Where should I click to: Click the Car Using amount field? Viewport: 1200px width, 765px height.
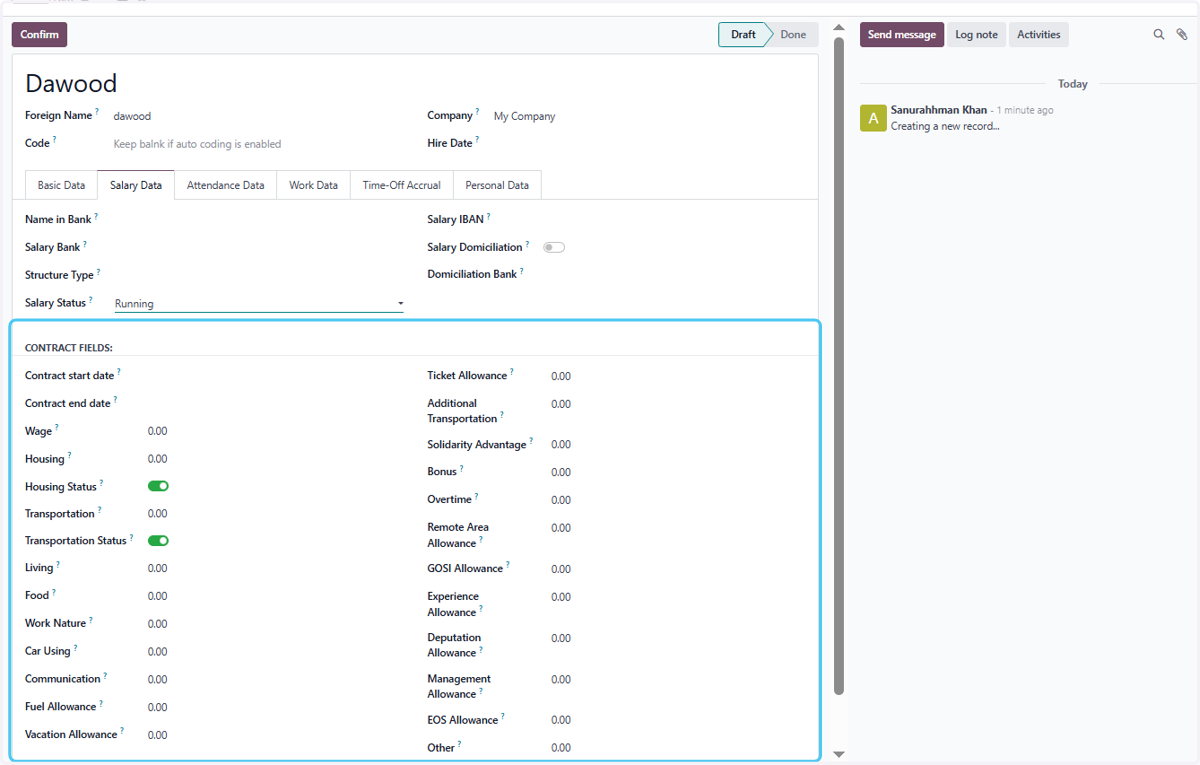[275, 651]
